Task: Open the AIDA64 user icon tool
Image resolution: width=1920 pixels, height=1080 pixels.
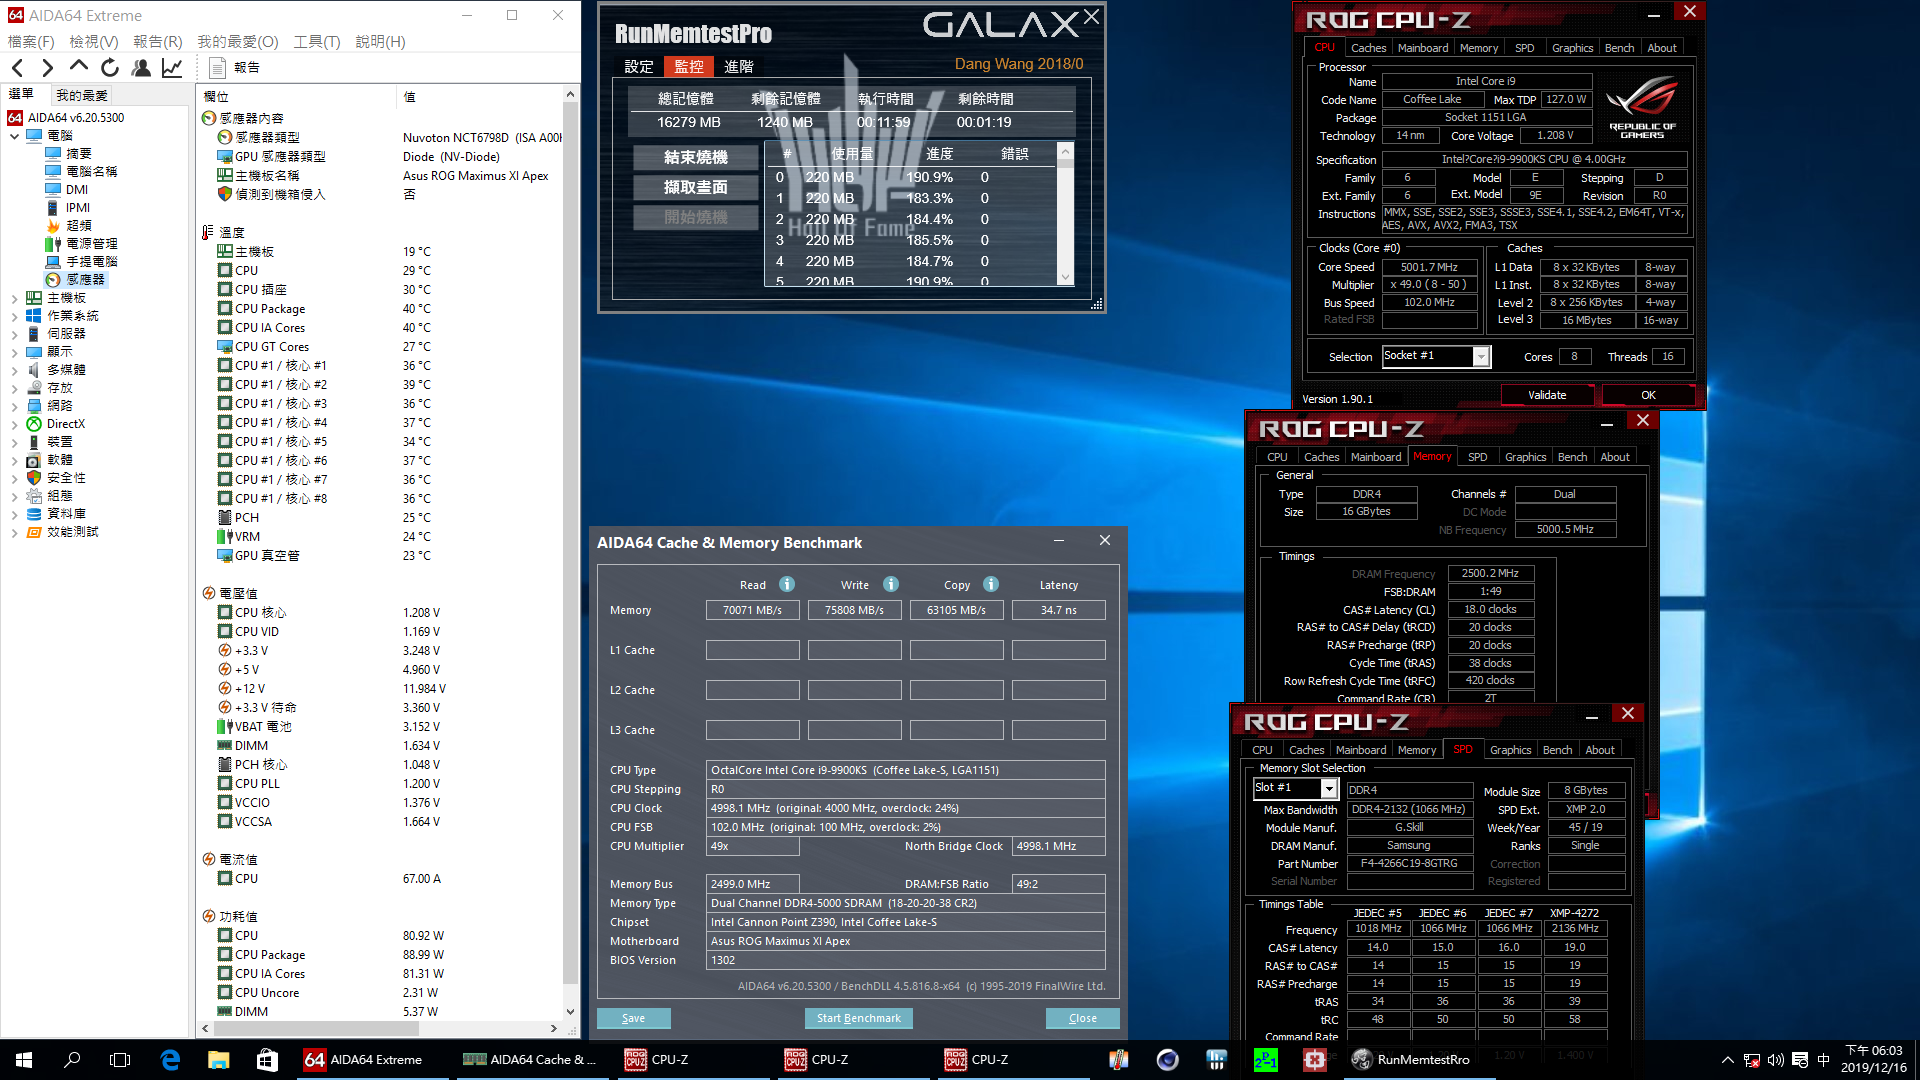Action: pyautogui.click(x=141, y=68)
